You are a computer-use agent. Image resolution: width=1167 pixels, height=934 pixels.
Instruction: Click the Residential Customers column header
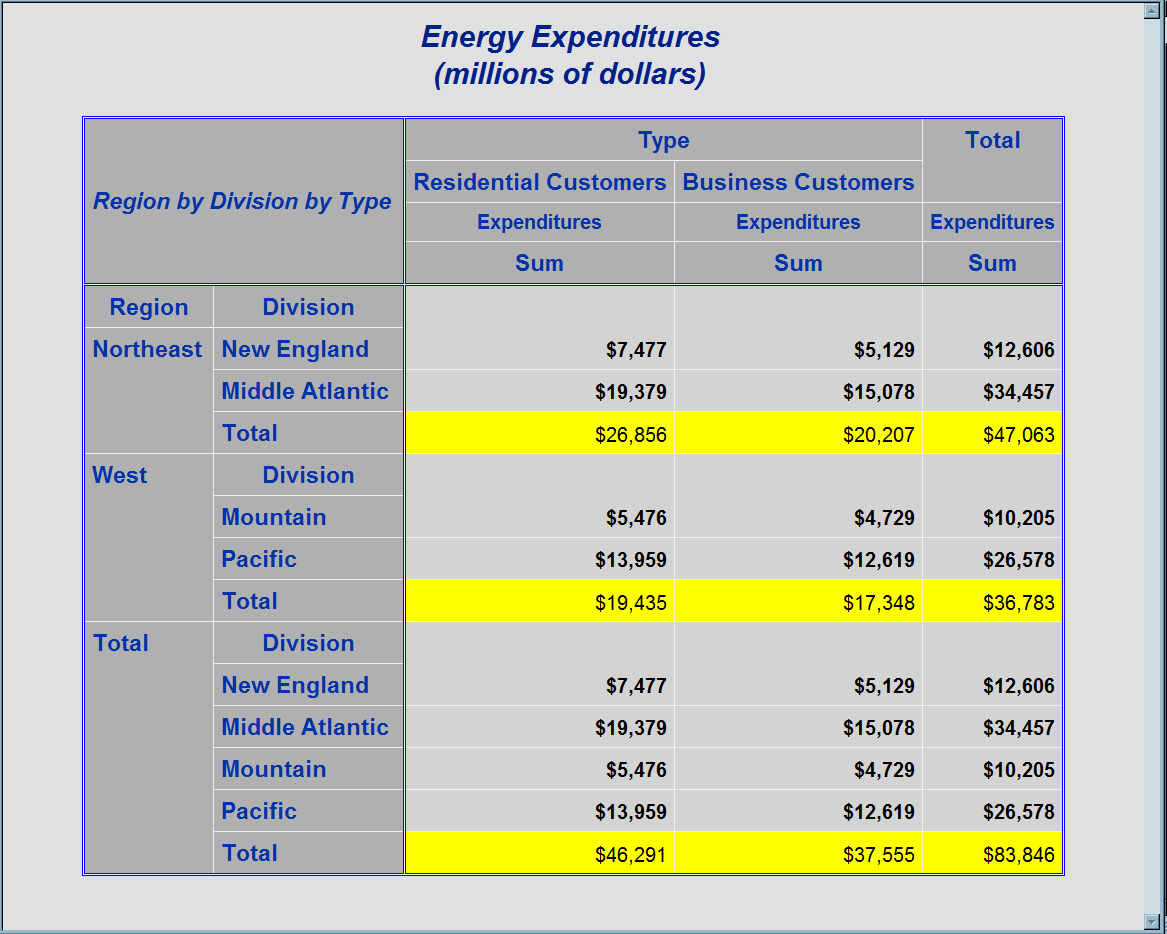pos(540,182)
